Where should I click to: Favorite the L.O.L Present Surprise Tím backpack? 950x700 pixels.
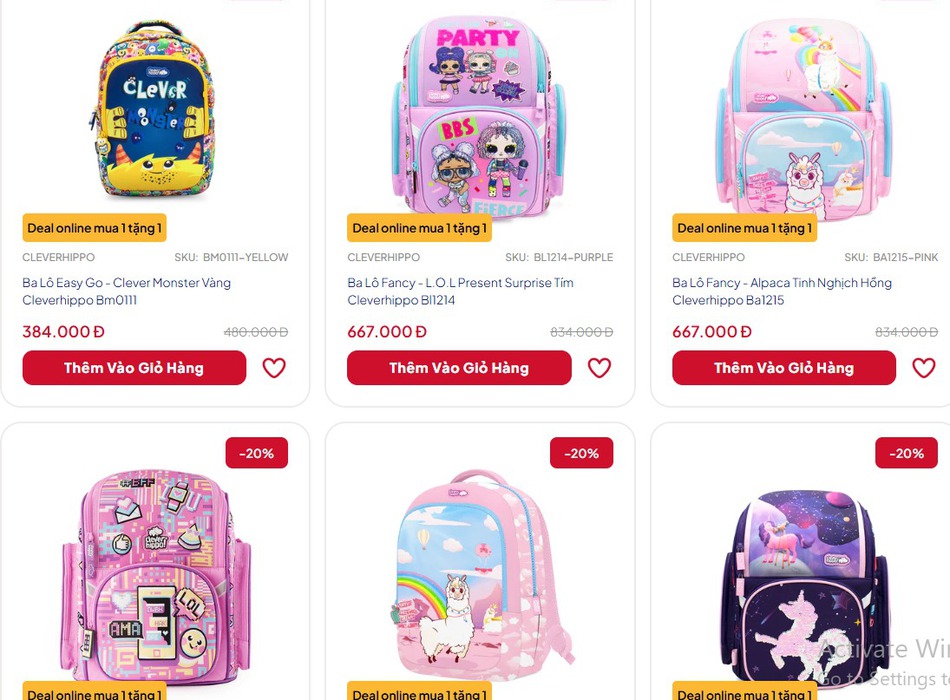tap(599, 367)
